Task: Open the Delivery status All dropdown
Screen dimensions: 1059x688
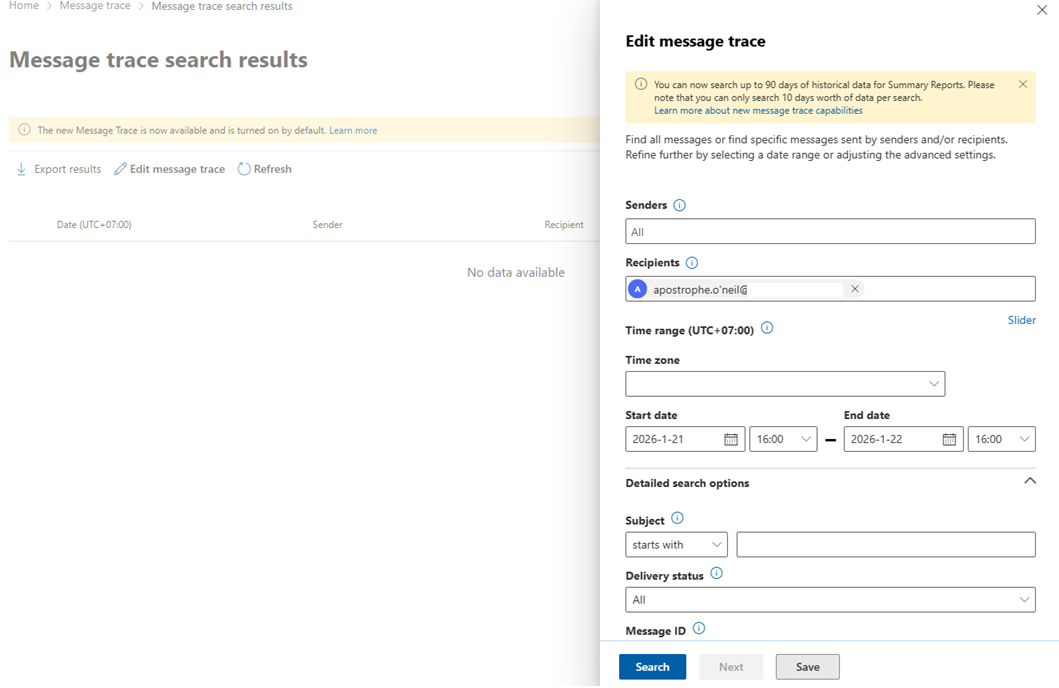Action: (830, 600)
